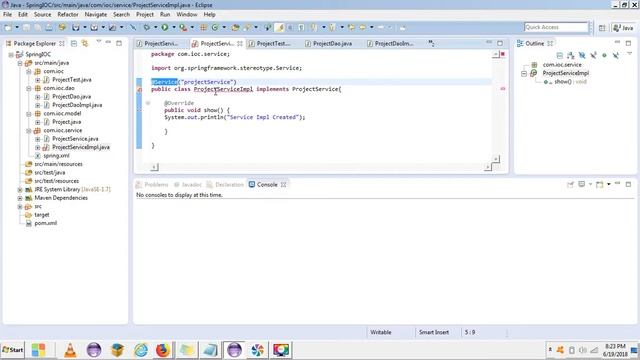Viewport: 640px width, 360px height.
Task: Click the New Java Package toolbar icon
Action: tap(203, 27)
